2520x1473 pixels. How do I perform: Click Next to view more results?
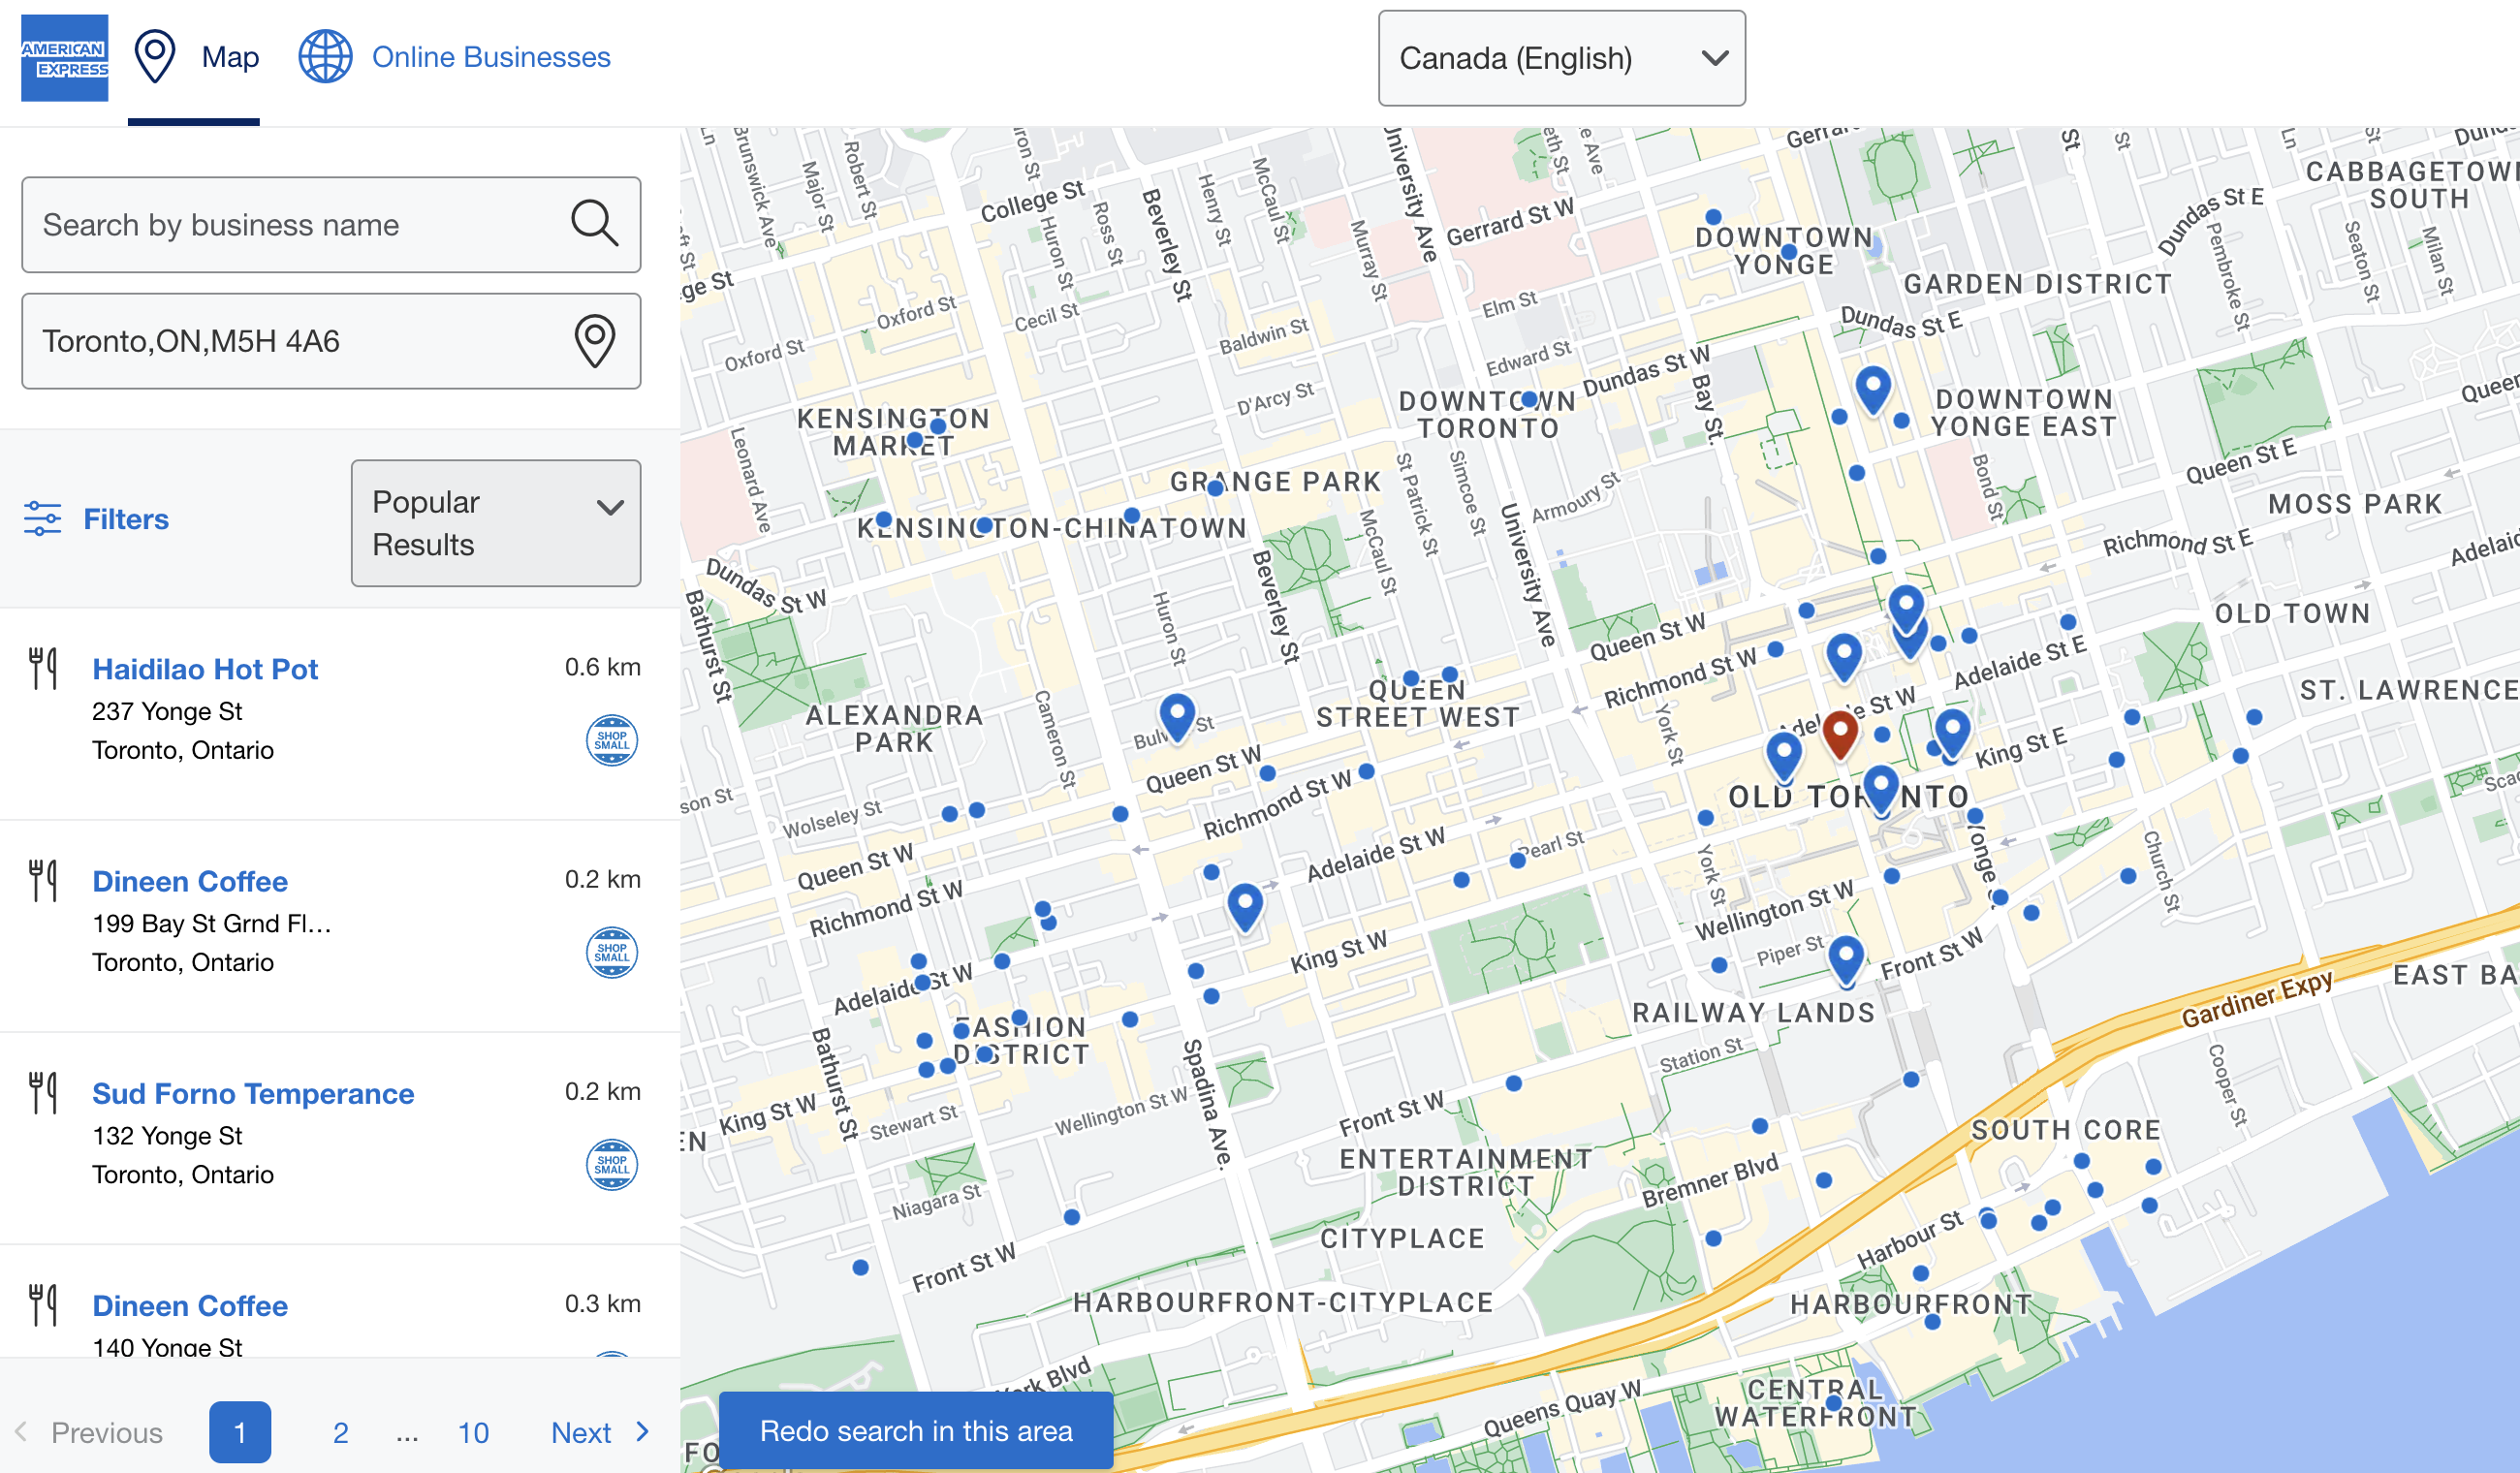(582, 1432)
